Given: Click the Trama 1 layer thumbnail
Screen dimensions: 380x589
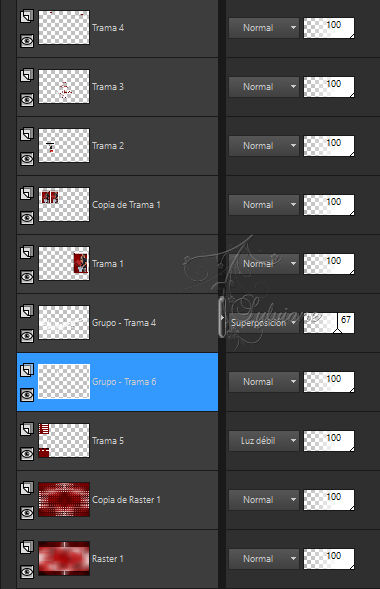Looking at the screenshot, I should [64, 263].
